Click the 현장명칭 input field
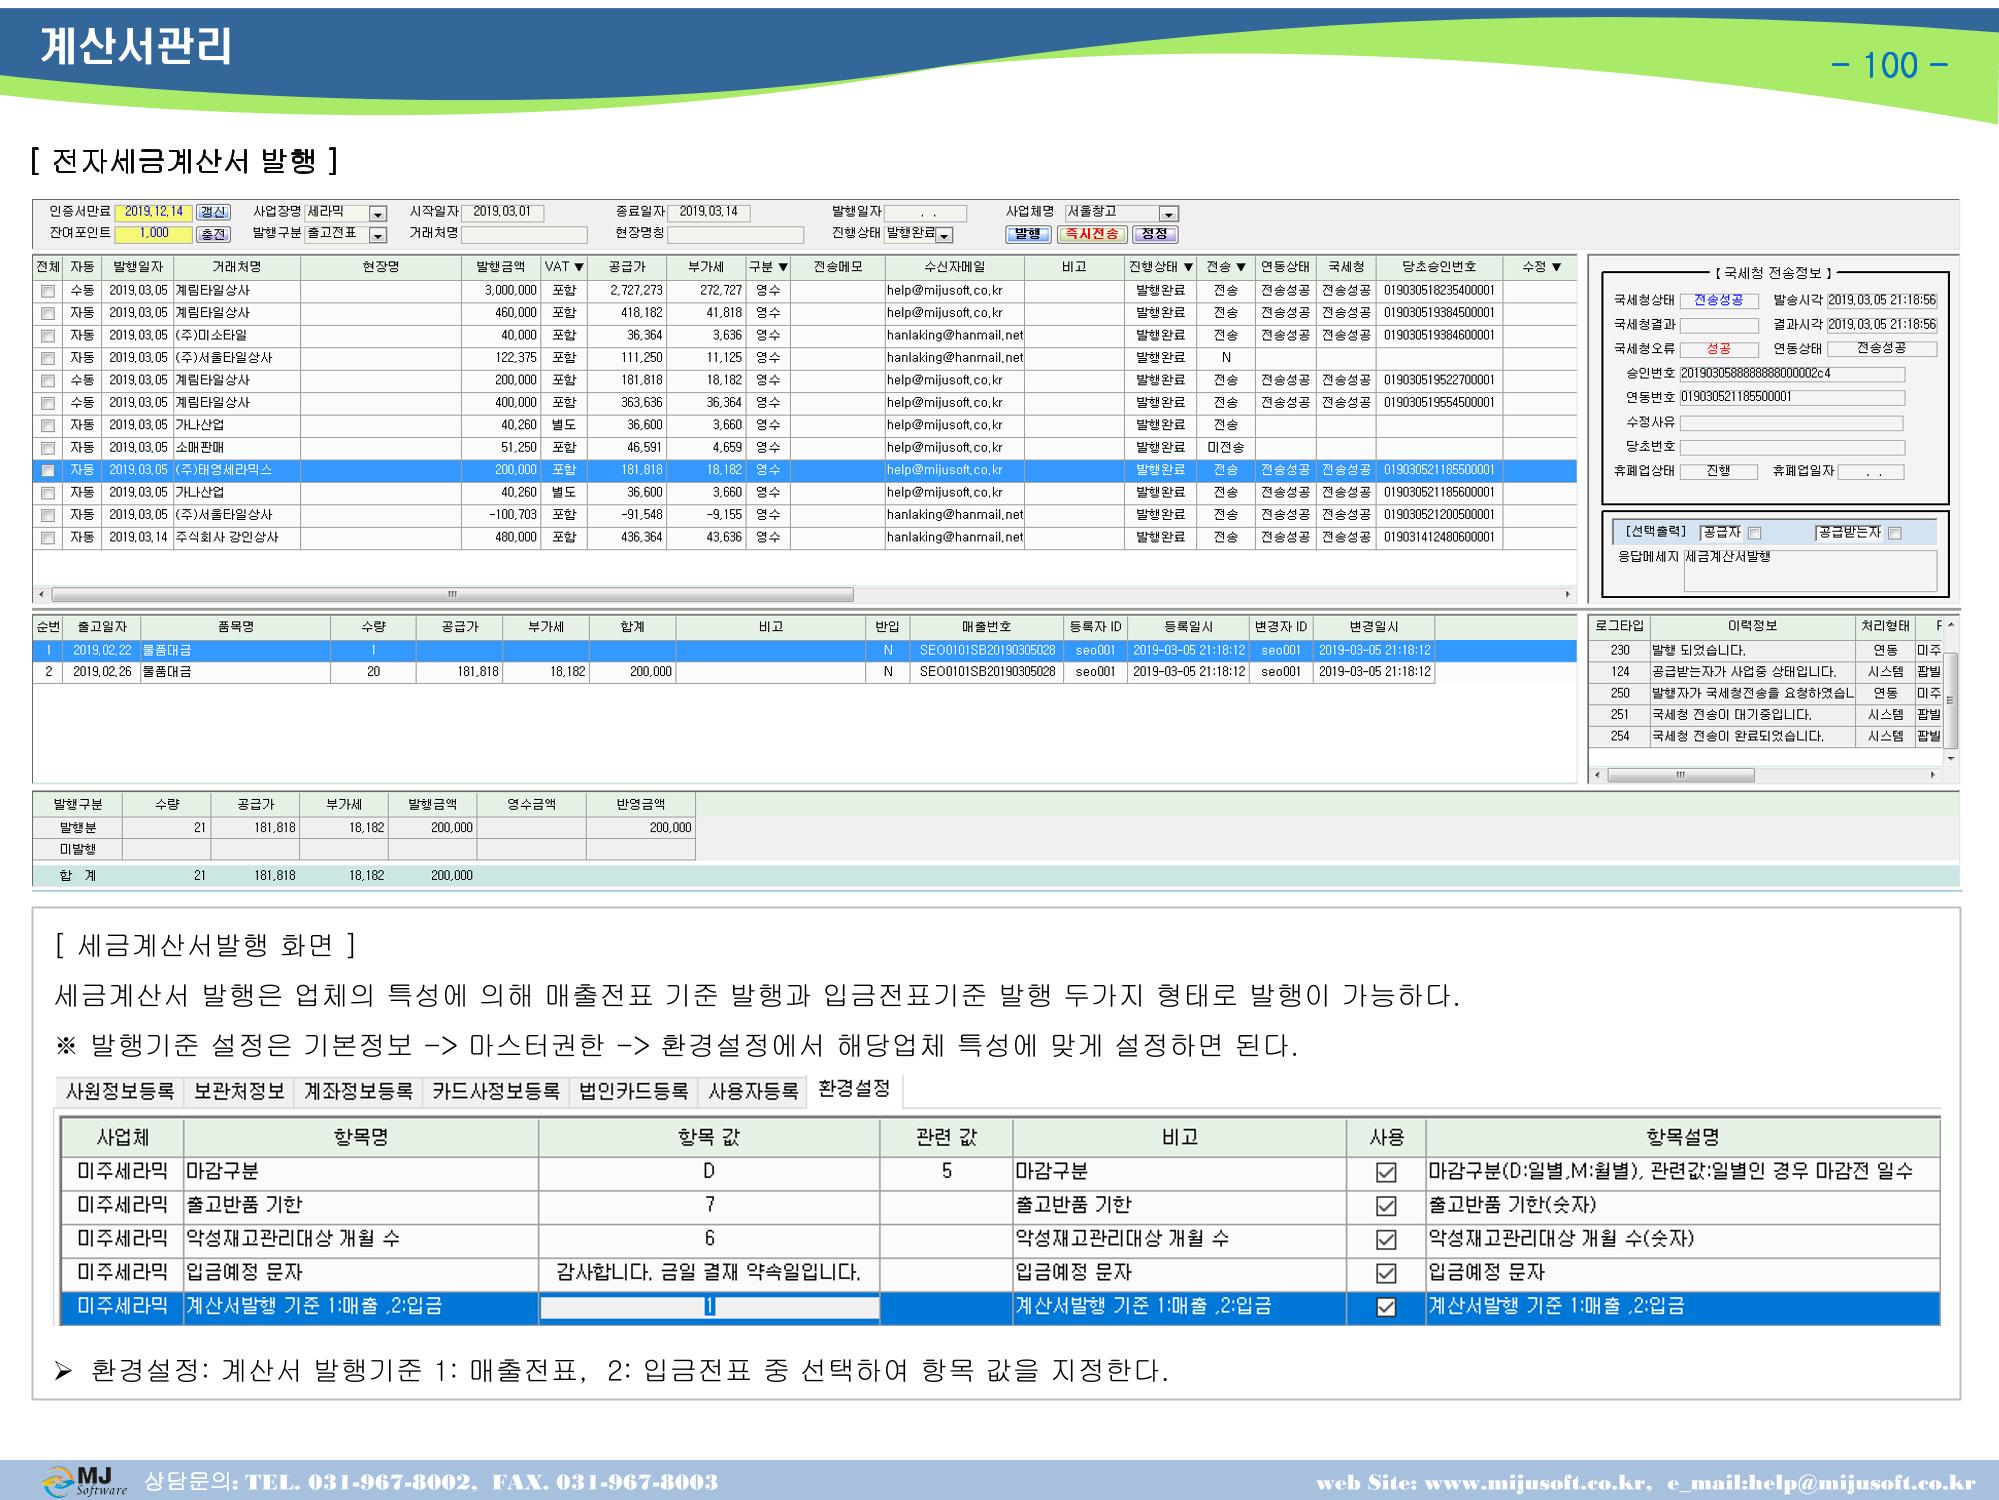This screenshot has width=1999, height=1500. coord(736,235)
